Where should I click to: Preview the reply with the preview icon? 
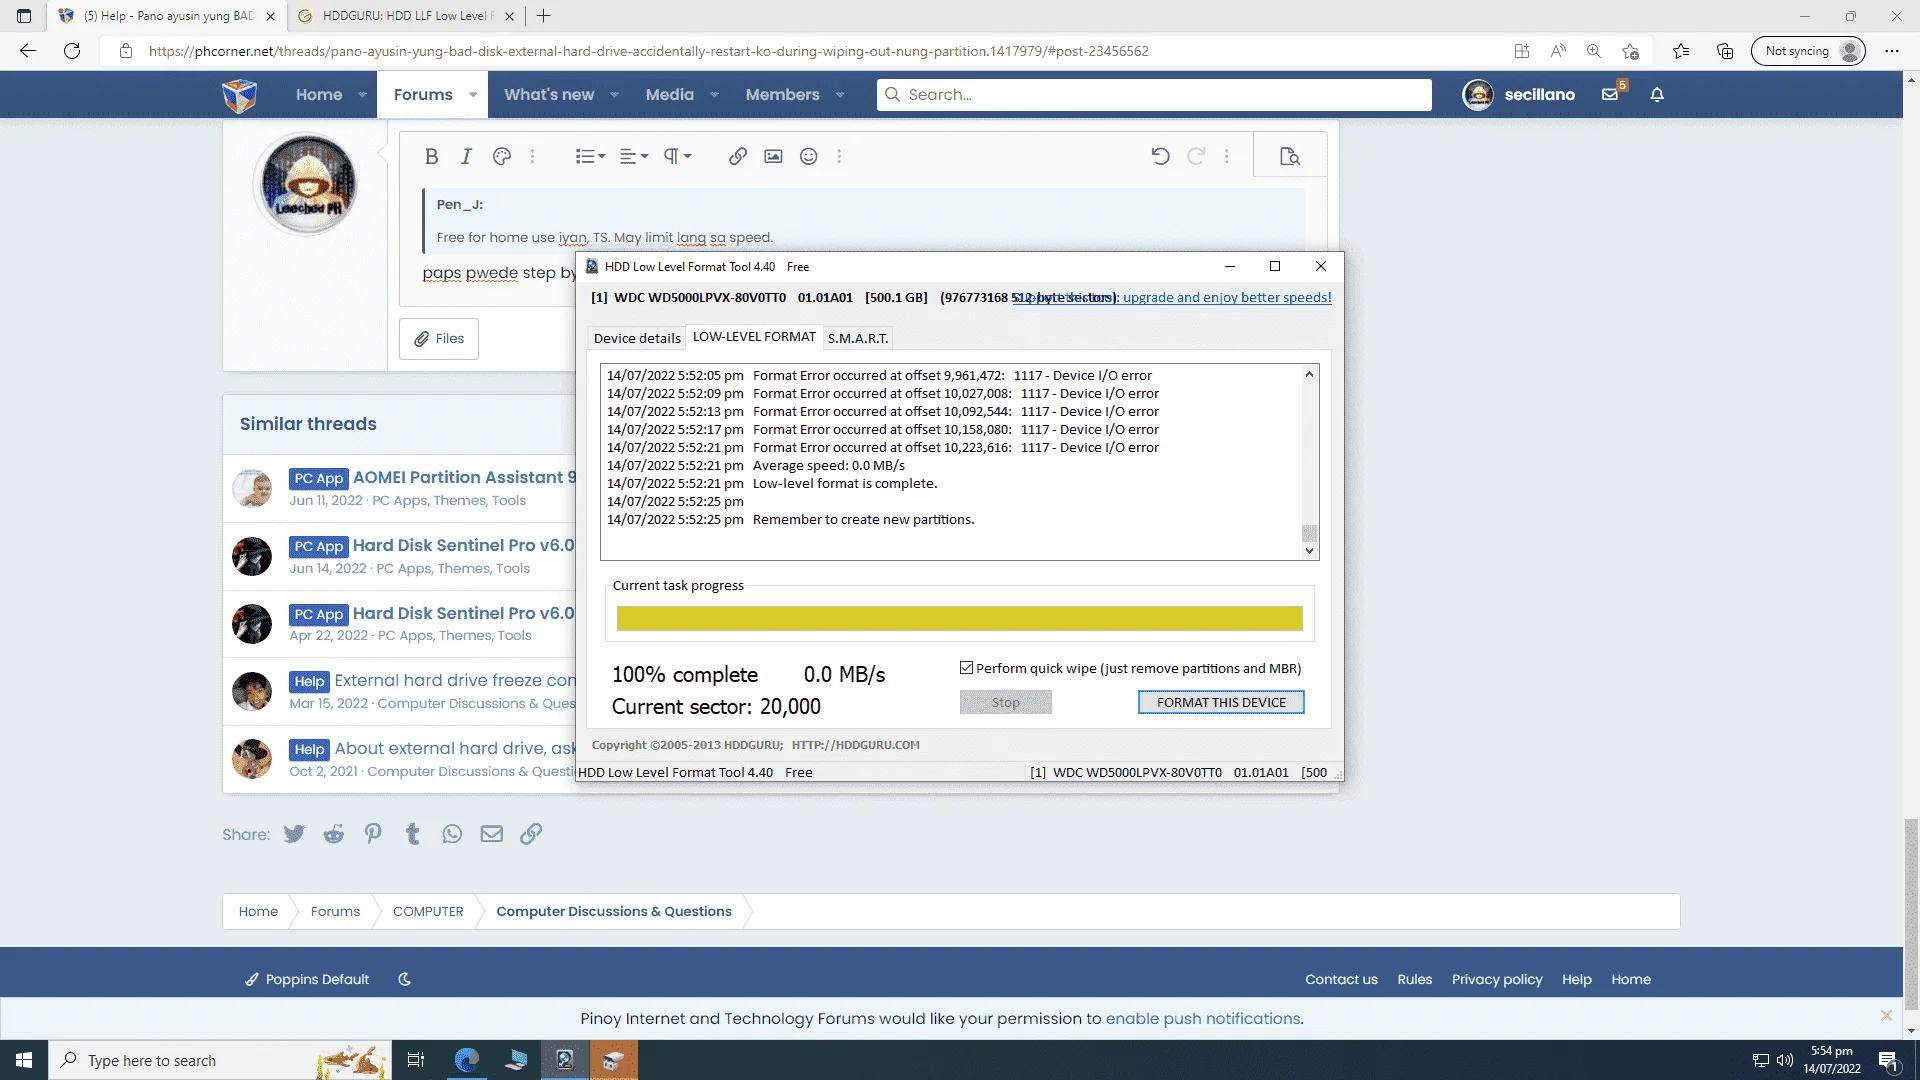(1290, 156)
